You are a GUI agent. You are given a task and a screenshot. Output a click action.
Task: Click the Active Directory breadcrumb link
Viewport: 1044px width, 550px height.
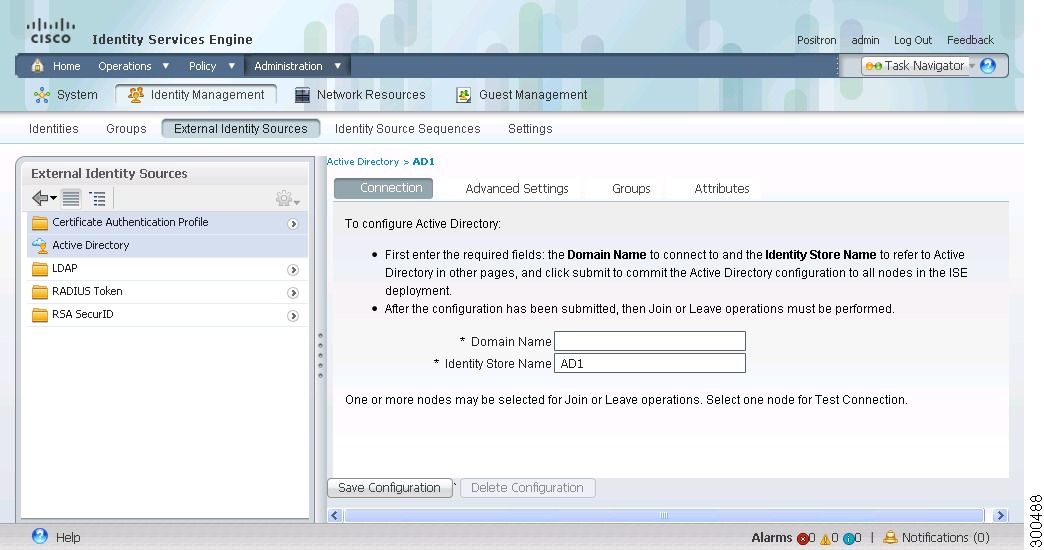tap(362, 162)
